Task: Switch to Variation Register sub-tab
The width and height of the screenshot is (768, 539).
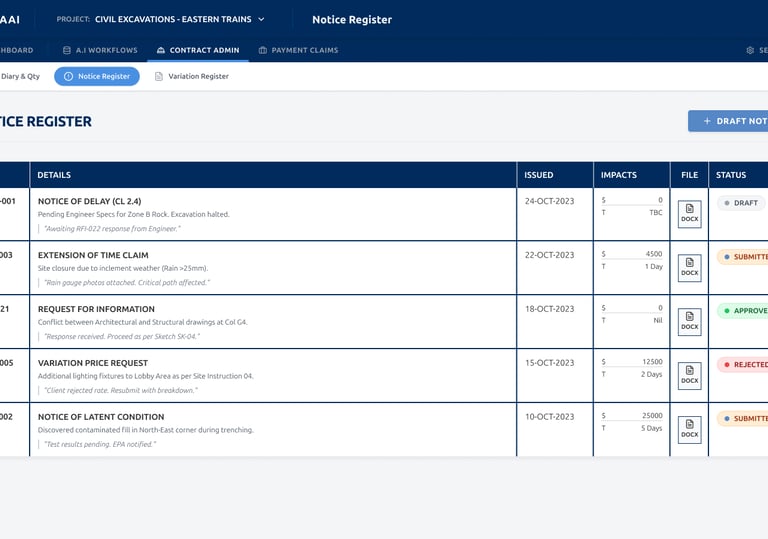Action: click(x=192, y=76)
